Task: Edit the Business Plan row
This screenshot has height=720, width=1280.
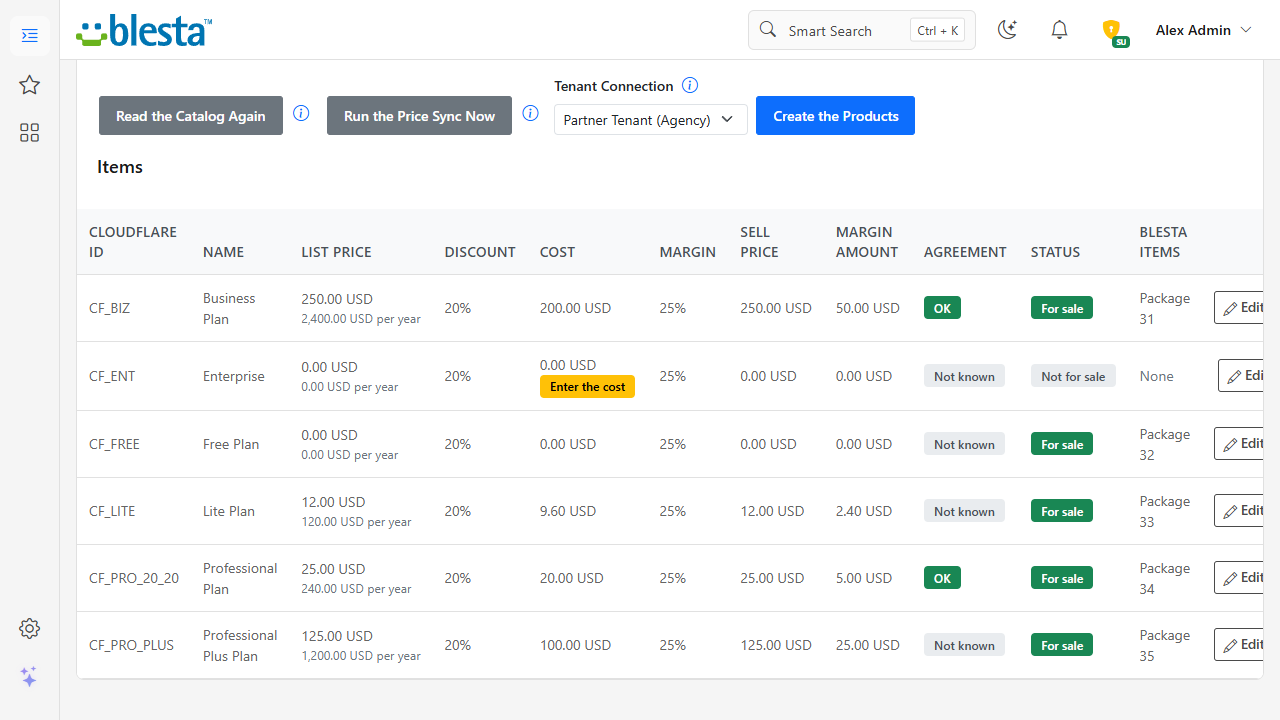Action: click(x=1240, y=308)
